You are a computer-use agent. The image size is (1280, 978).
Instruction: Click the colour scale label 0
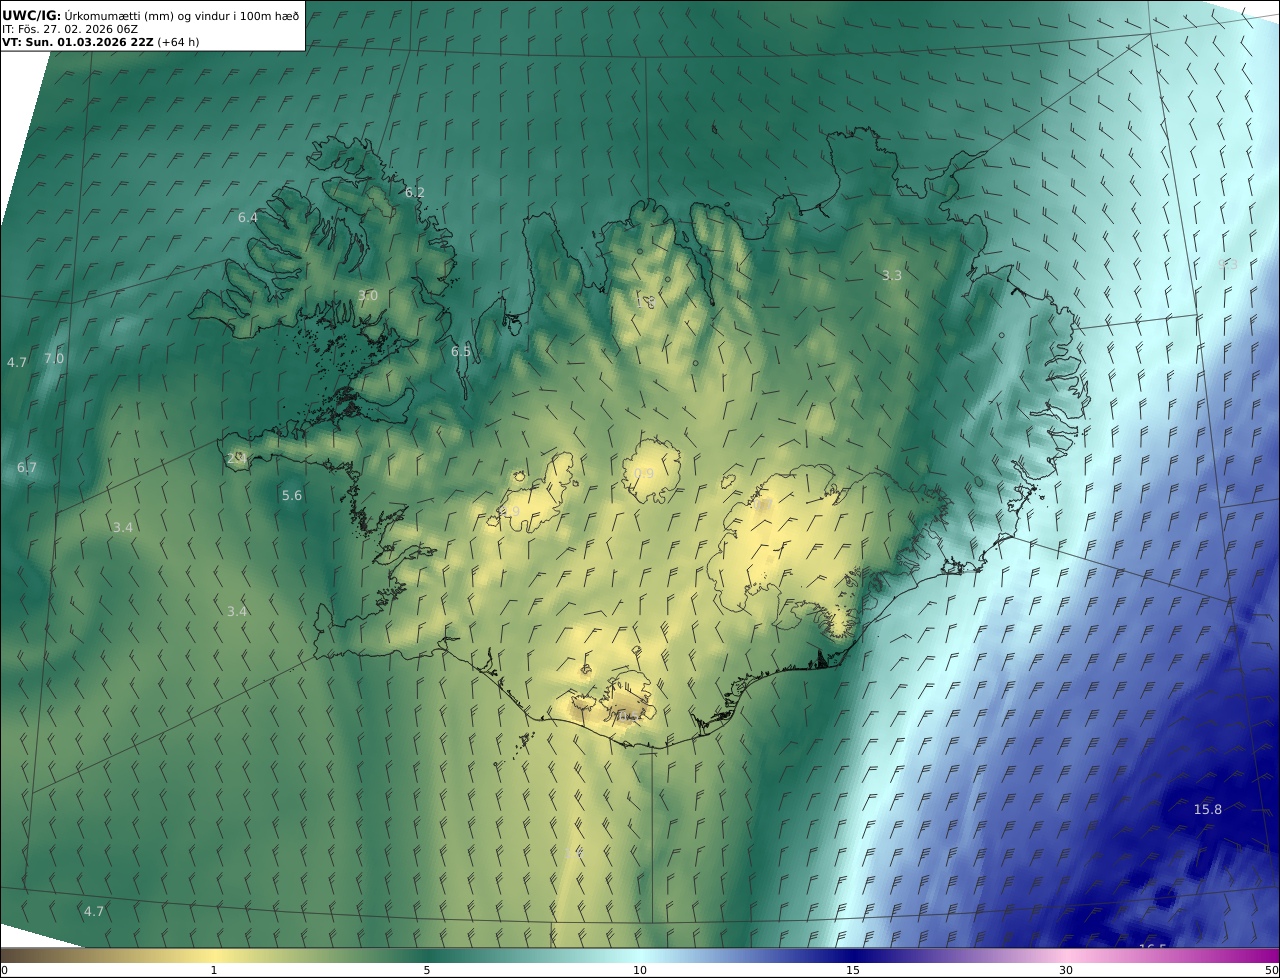pyautogui.click(x=3, y=970)
